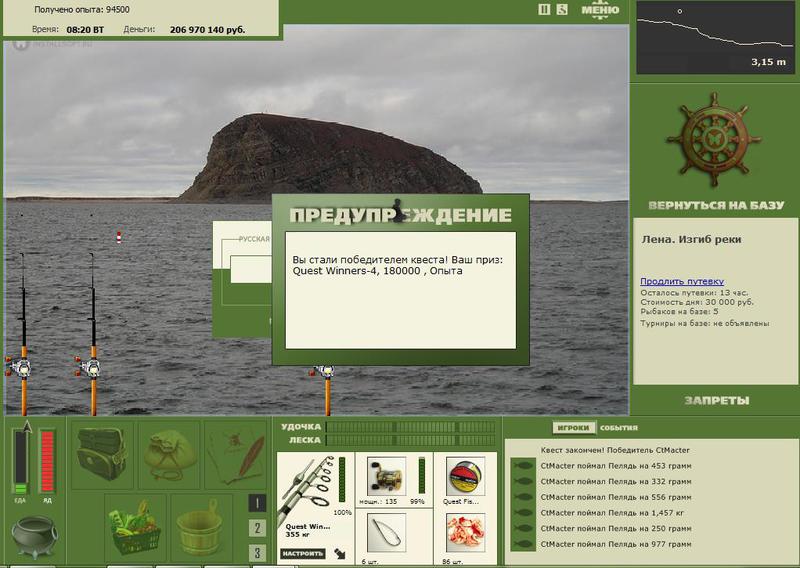Click the depth map showing 3,15 m

[715, 37]
